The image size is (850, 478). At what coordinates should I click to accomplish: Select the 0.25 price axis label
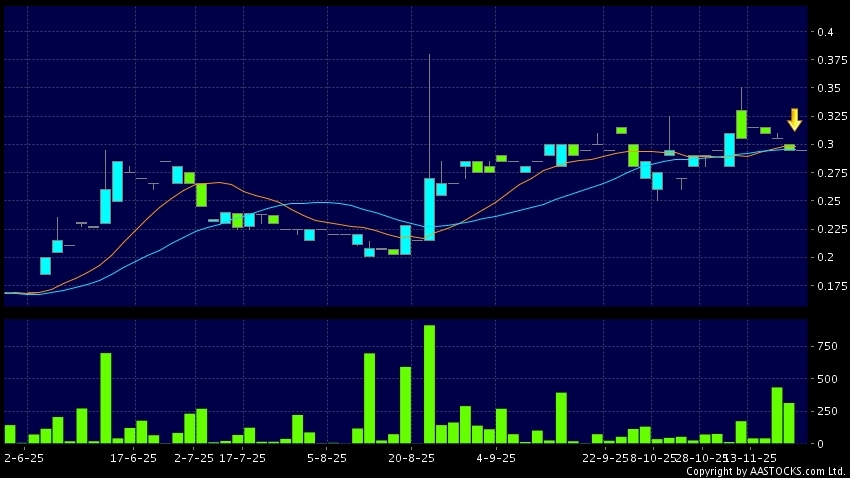(x=828, y=201)
